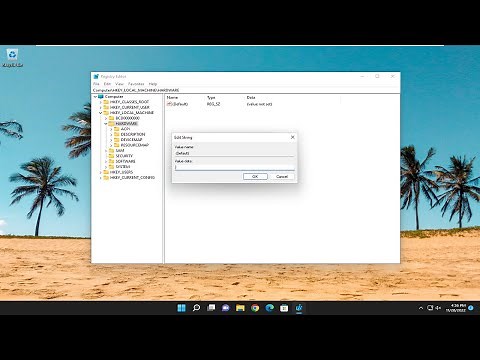The width and height of the screenshot is (480, 360).
Task: Launch Microsoft Edge from taskbar
Action: [x=270, y=308]
